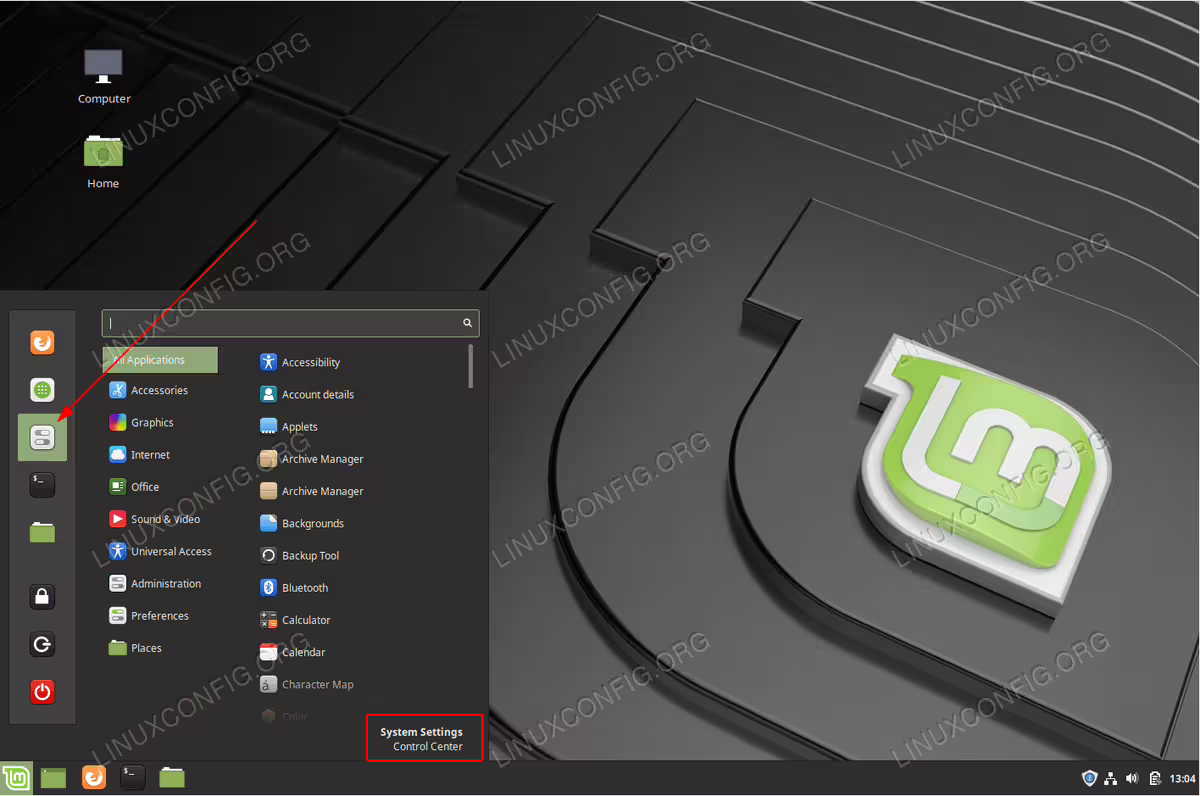Open the network connection tray icon
1200x796 pixels.
pyautogui.click(x=1112, y=778)
